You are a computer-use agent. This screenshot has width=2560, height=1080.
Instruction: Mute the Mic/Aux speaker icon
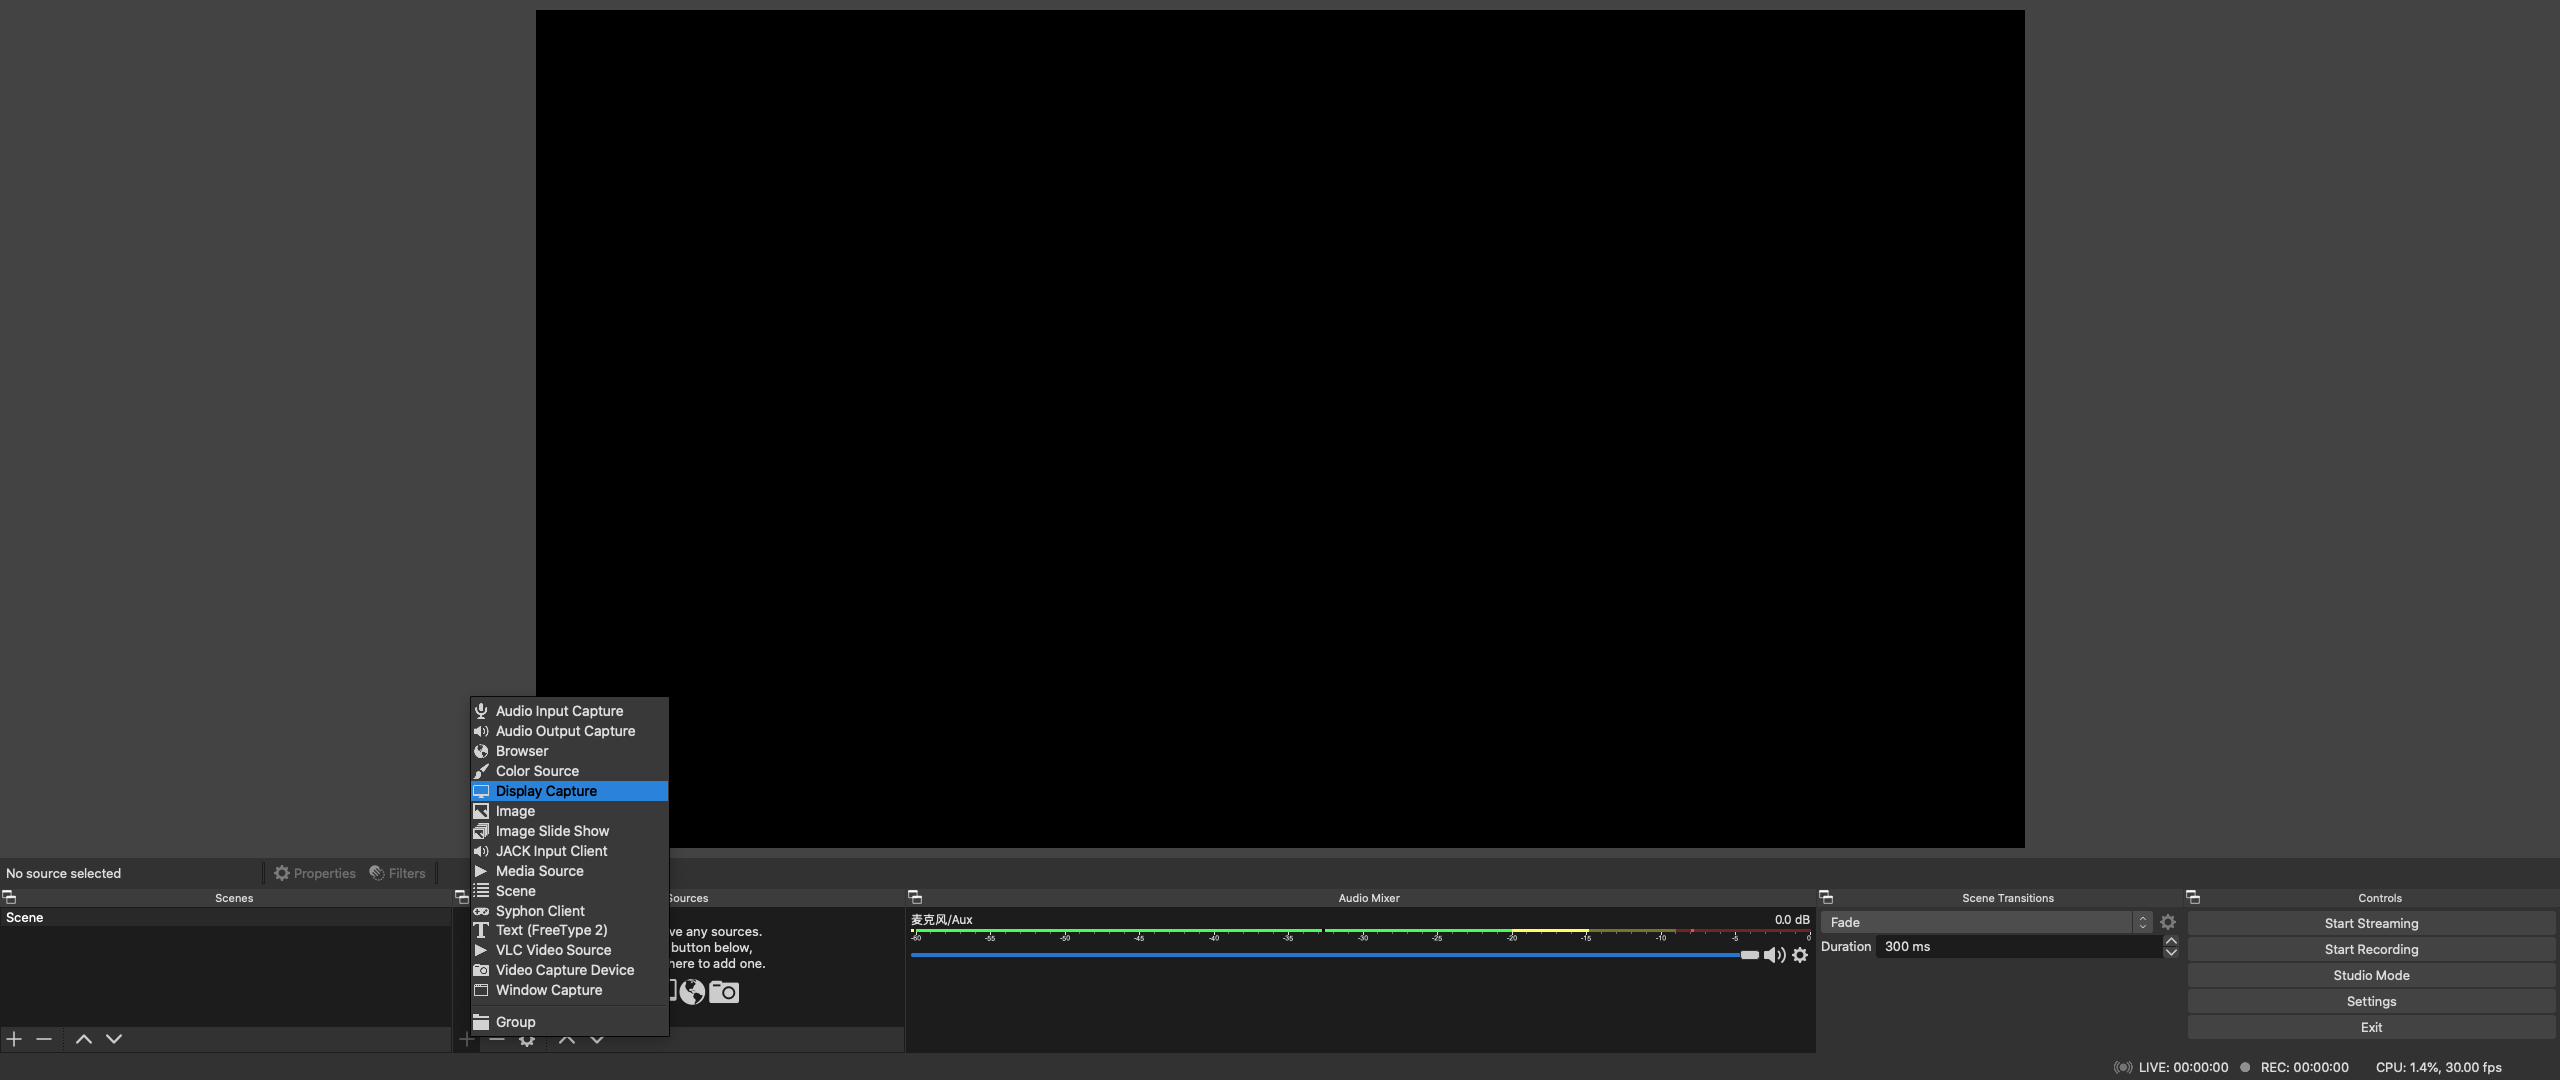[1774, 955]
